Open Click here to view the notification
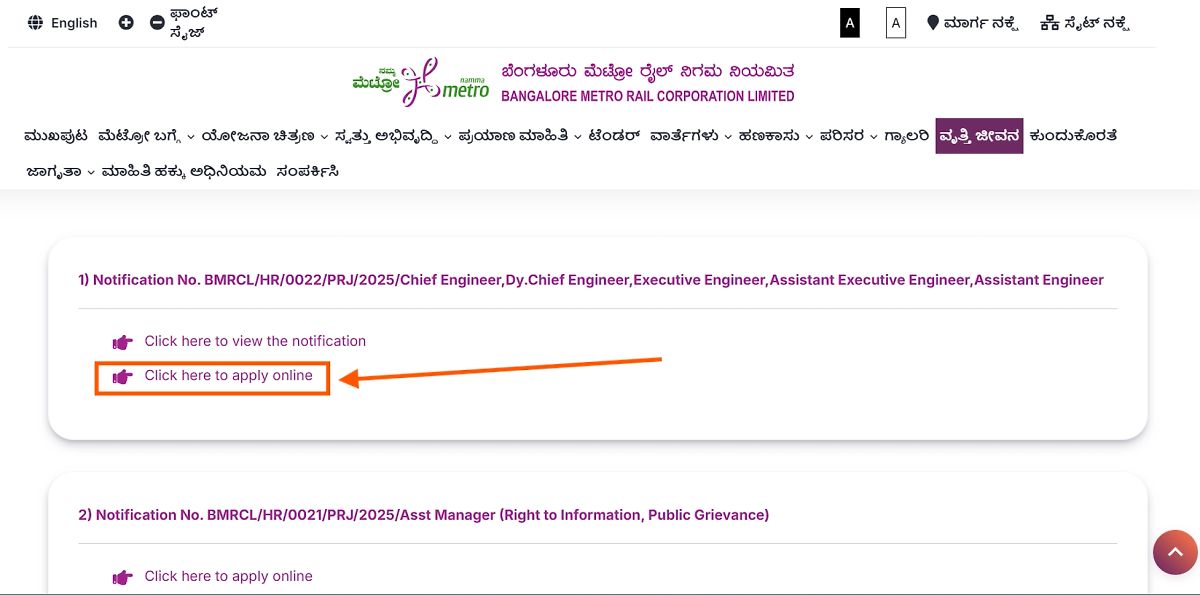Viewport: 1200px width, 595px height. point(255,341)
